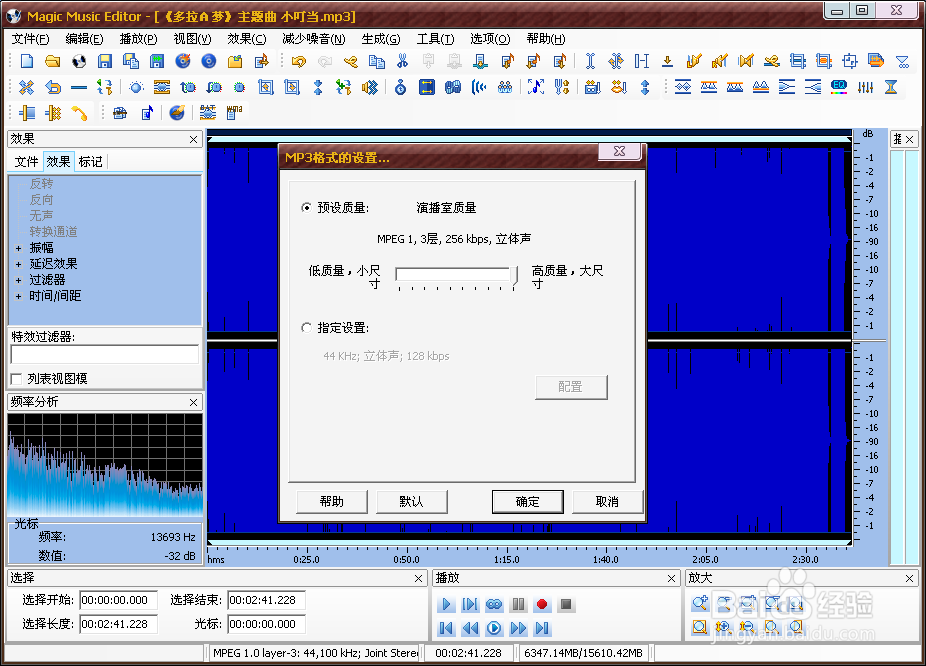Select the 预设质量 radio button

coord(306,207)
